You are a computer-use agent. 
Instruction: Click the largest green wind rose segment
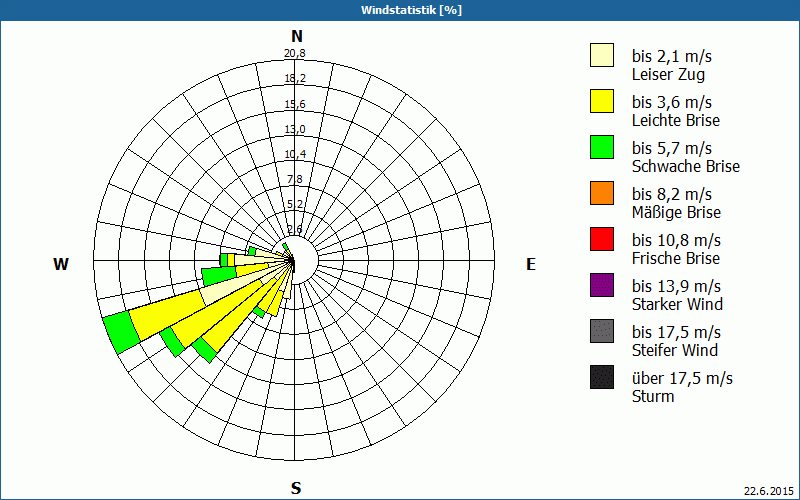tap(121, 332)
